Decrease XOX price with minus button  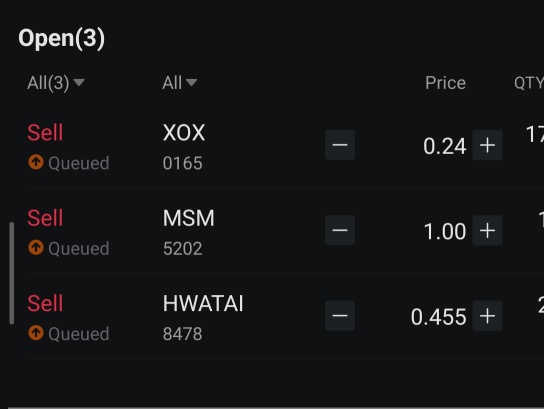tap(340, 145)
